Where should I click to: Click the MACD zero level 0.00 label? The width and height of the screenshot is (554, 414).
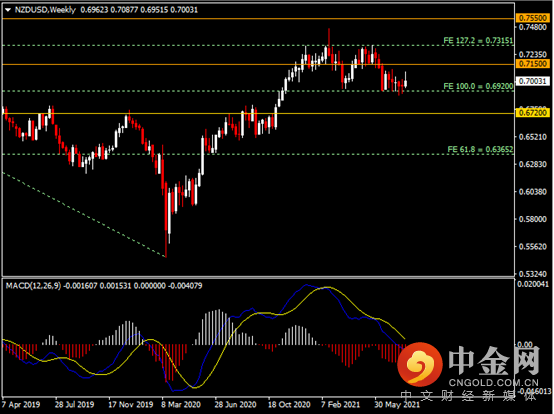point(525,344)
